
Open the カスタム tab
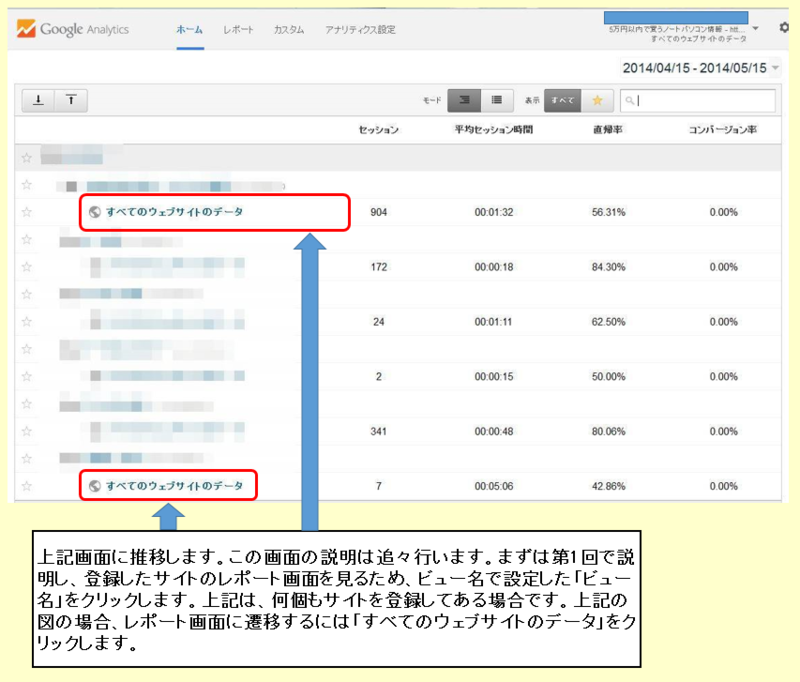[289, 30]
